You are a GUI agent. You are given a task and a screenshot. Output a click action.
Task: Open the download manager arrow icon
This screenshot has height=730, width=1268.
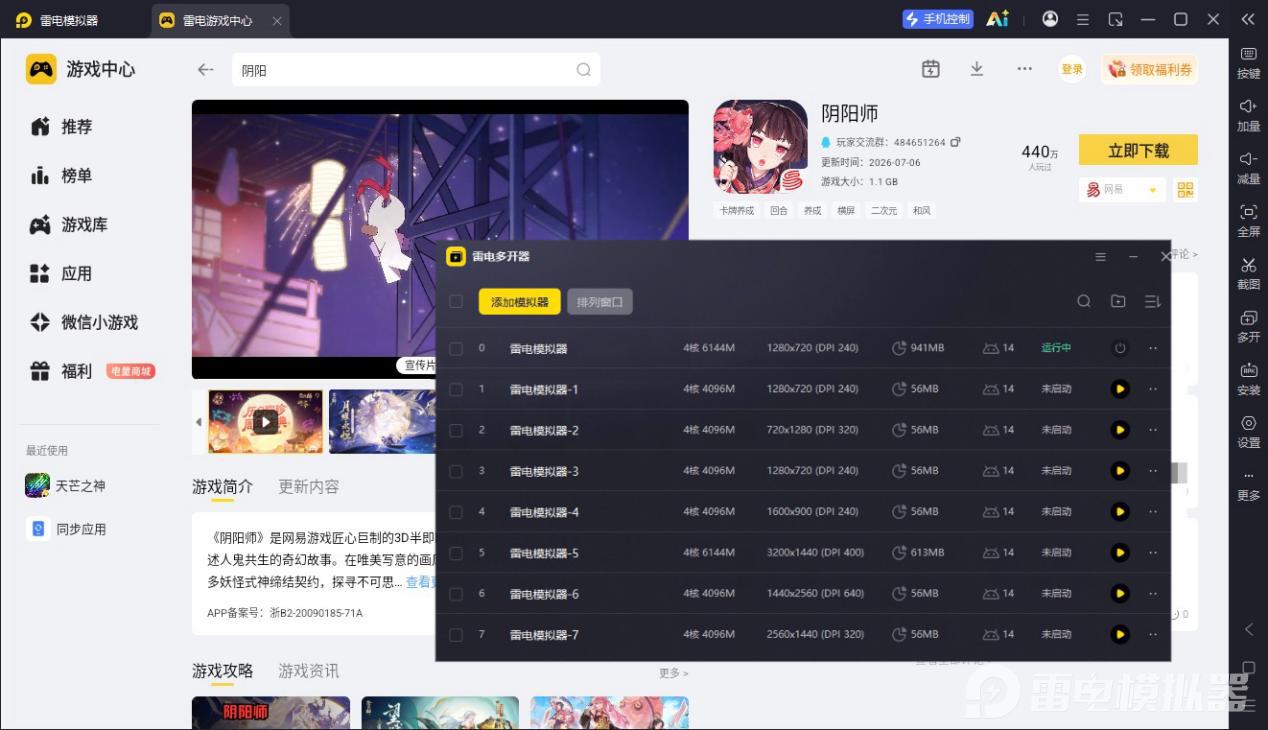[977, 69]
